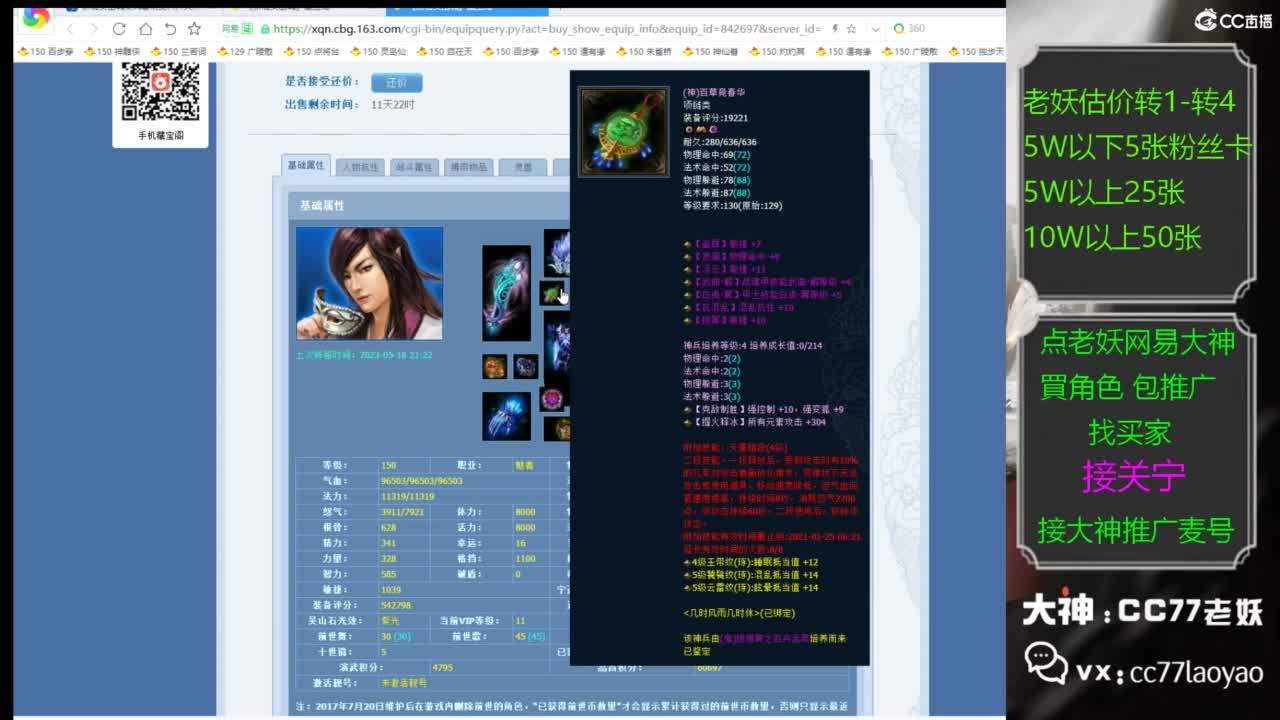
Task: Click the character portrait image
Action: tap(369, 283)
